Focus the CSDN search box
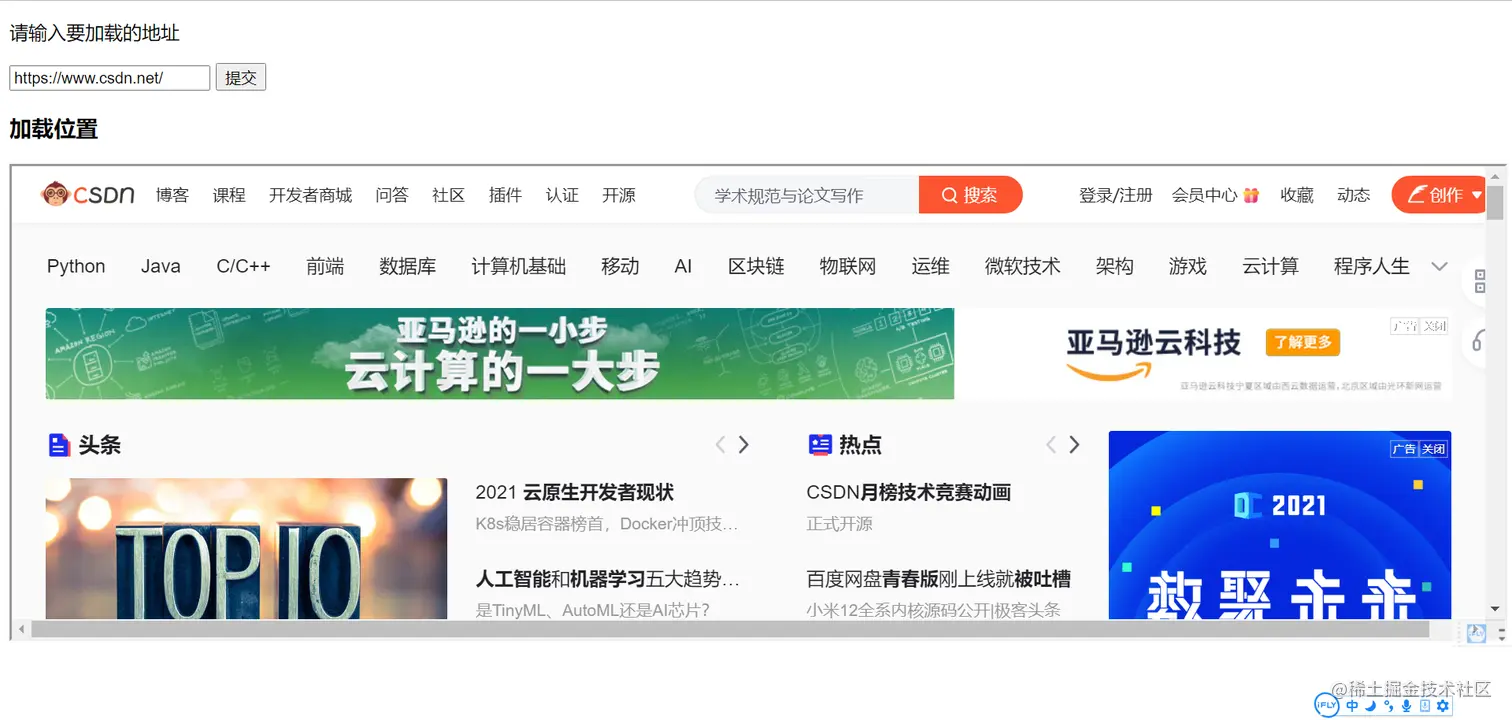The height and width of the screenshot is (720, 1512). pos(807,195)
